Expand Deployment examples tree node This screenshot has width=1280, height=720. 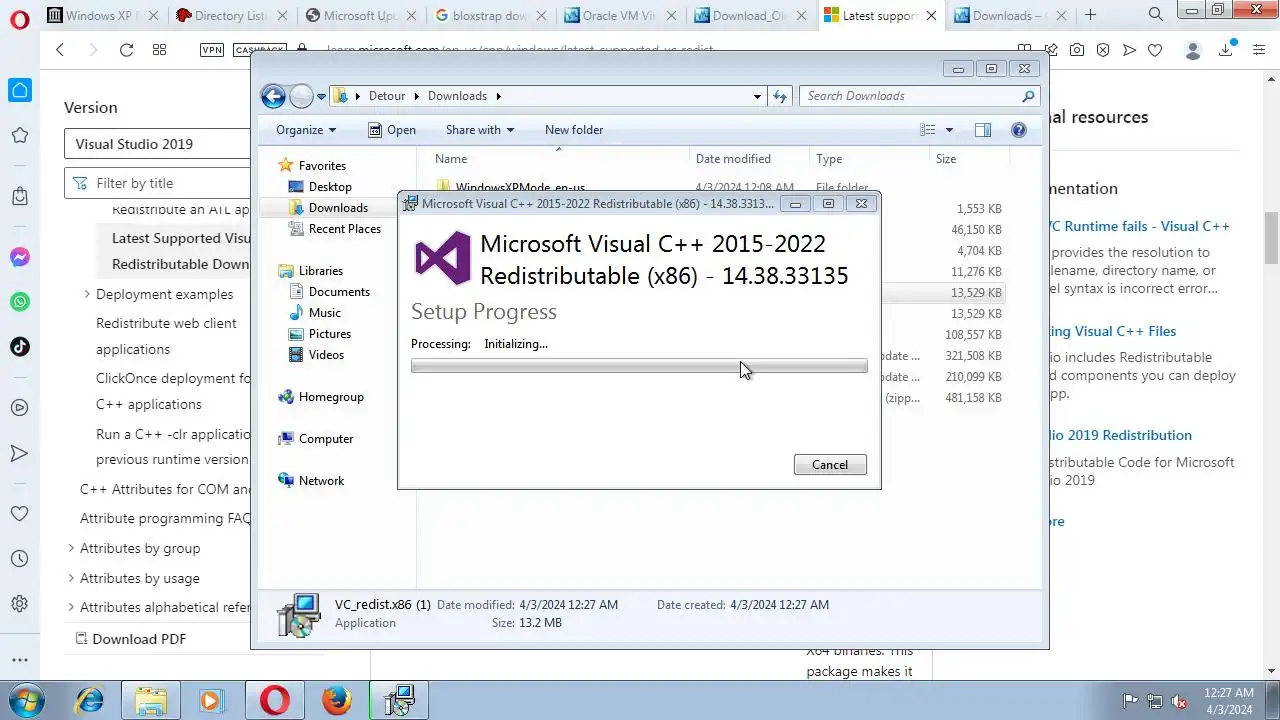87,294
